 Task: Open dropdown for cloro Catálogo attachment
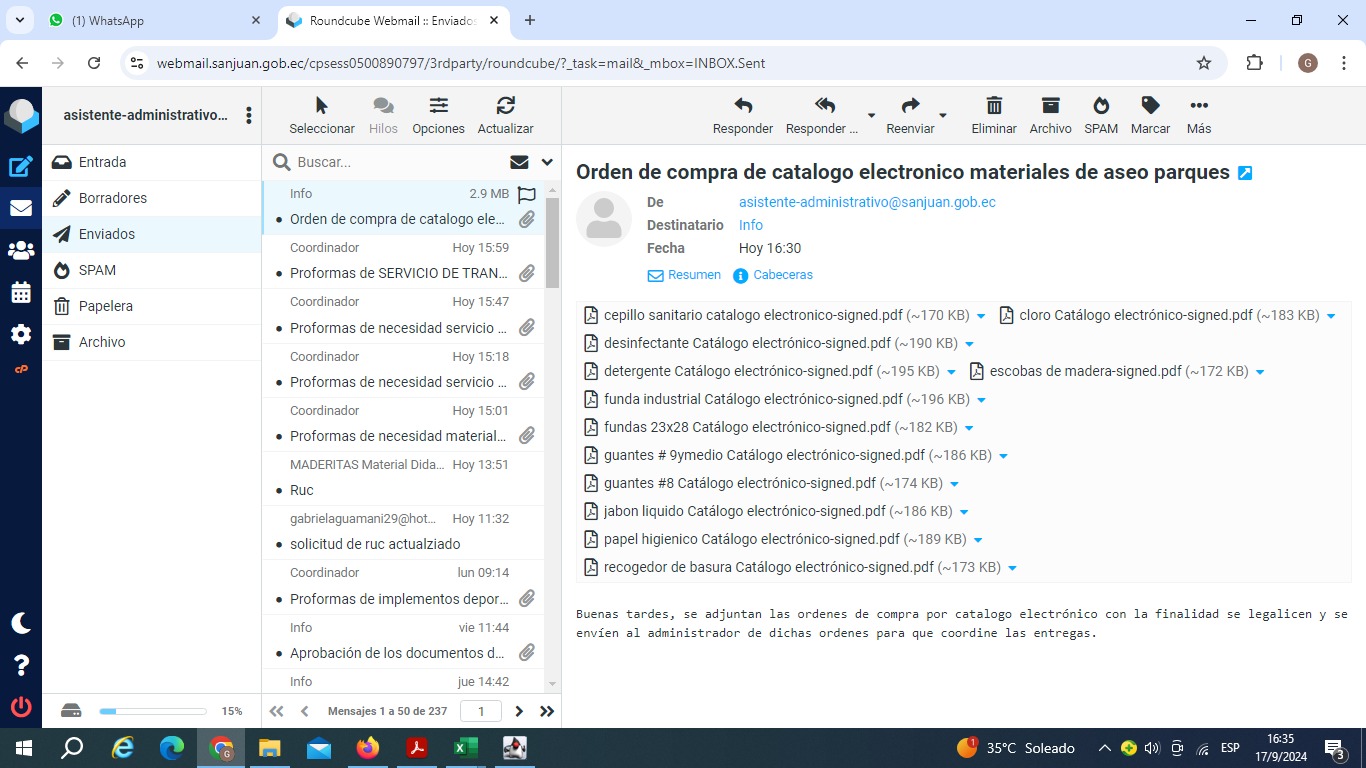(x=1331, y=316)
